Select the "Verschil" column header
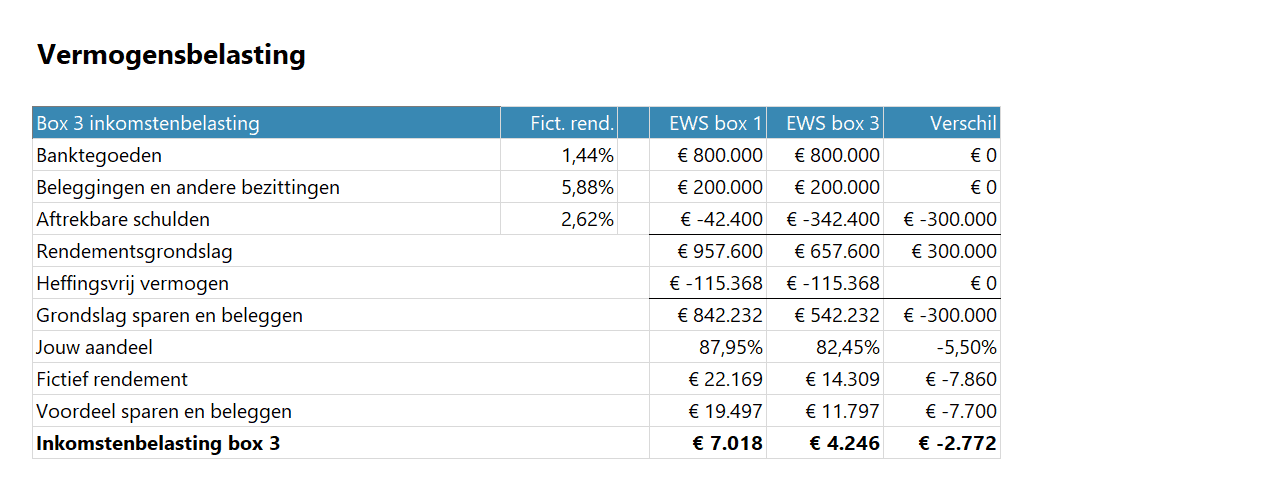The image size is (1267, 491). pyautogui.click(x=962, y=124)
